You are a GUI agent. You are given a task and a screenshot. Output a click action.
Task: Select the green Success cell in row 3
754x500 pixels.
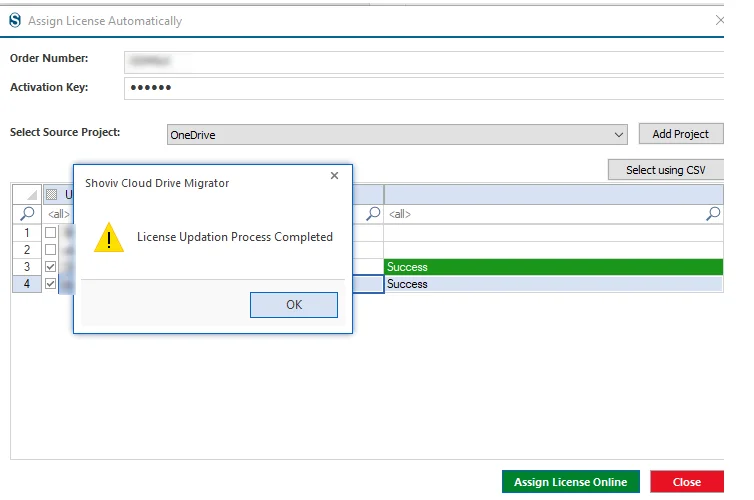pyautogui.click(x=553, y=267)
